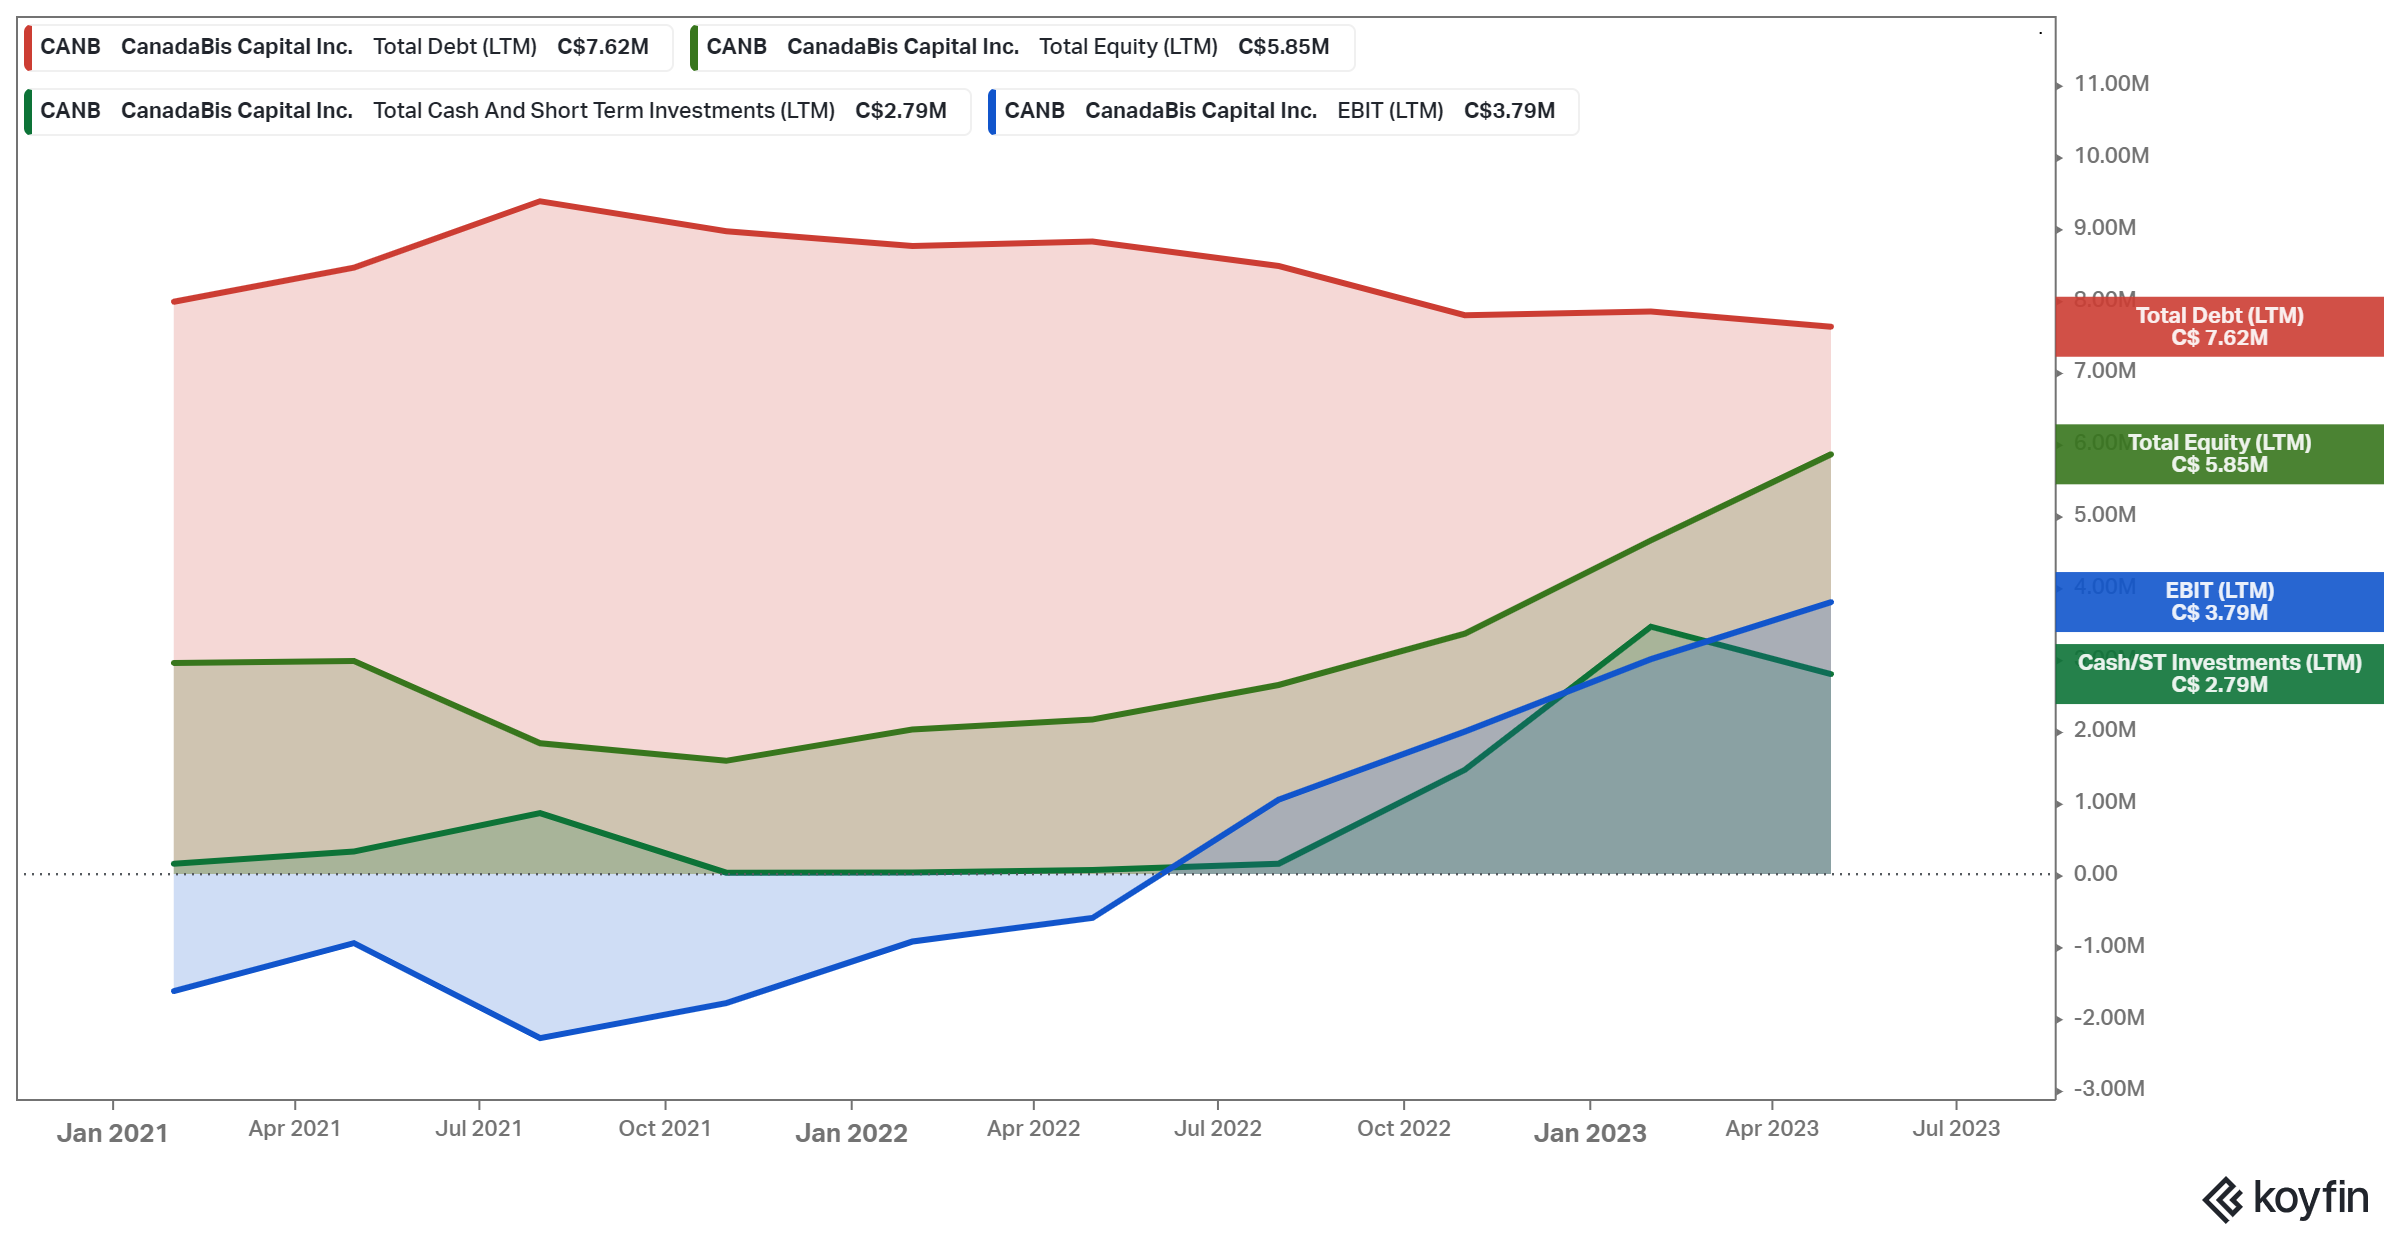
Task: Click the C$7.62M value in Total Debt legend
Action: coord(603,47)
